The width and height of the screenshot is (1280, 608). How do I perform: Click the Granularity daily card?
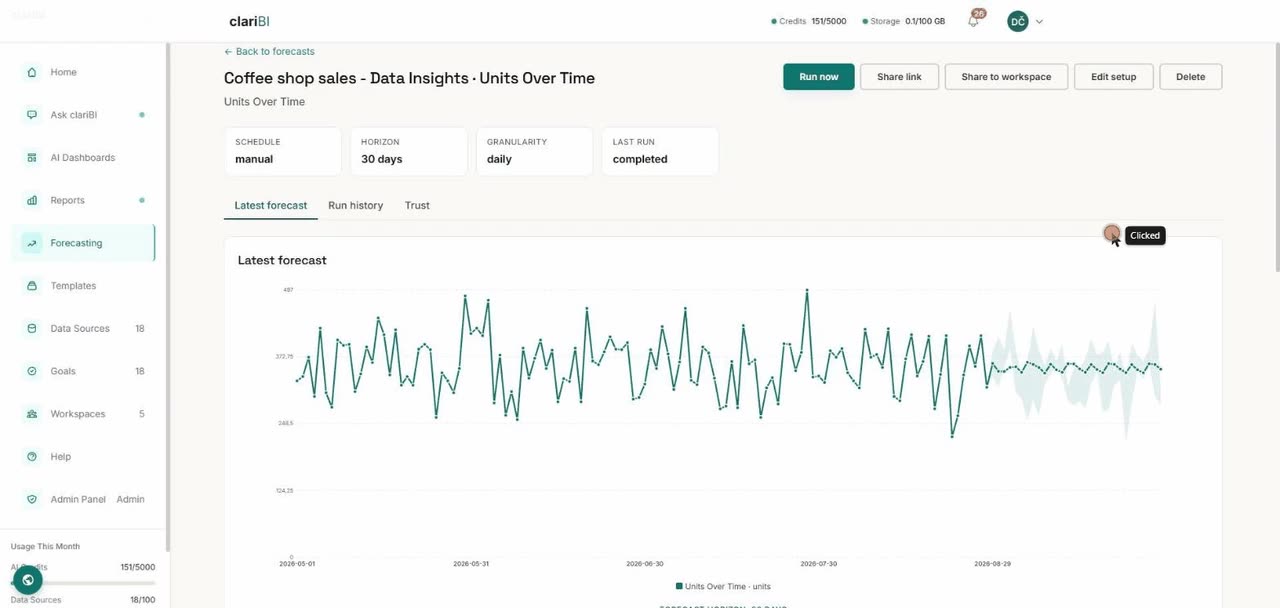(x=535, y=151)
